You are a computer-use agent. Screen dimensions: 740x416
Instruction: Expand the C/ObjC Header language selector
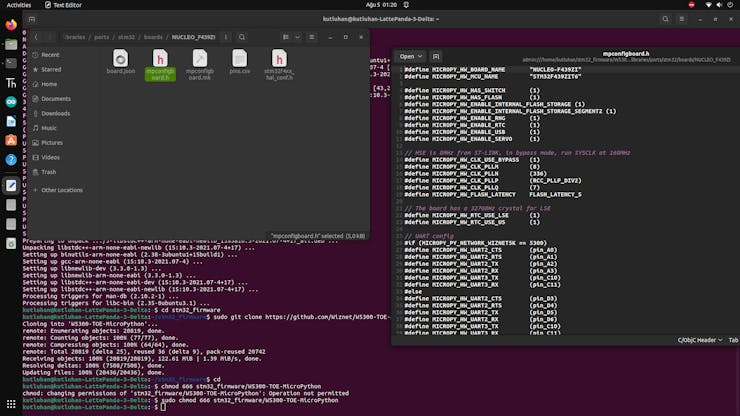pyautogui.click(x=702, y=340)
